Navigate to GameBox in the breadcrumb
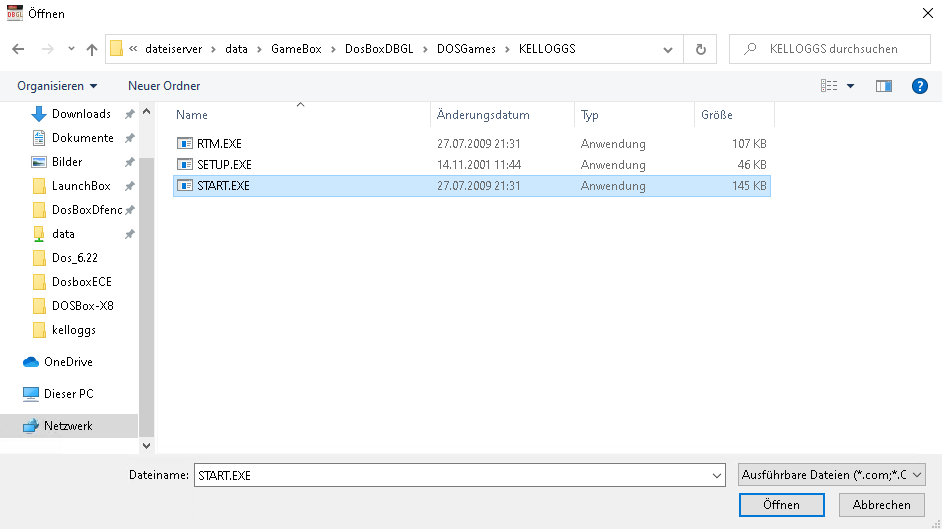The height and width of the screenshot is (529, 942). (x=296, y=49)
